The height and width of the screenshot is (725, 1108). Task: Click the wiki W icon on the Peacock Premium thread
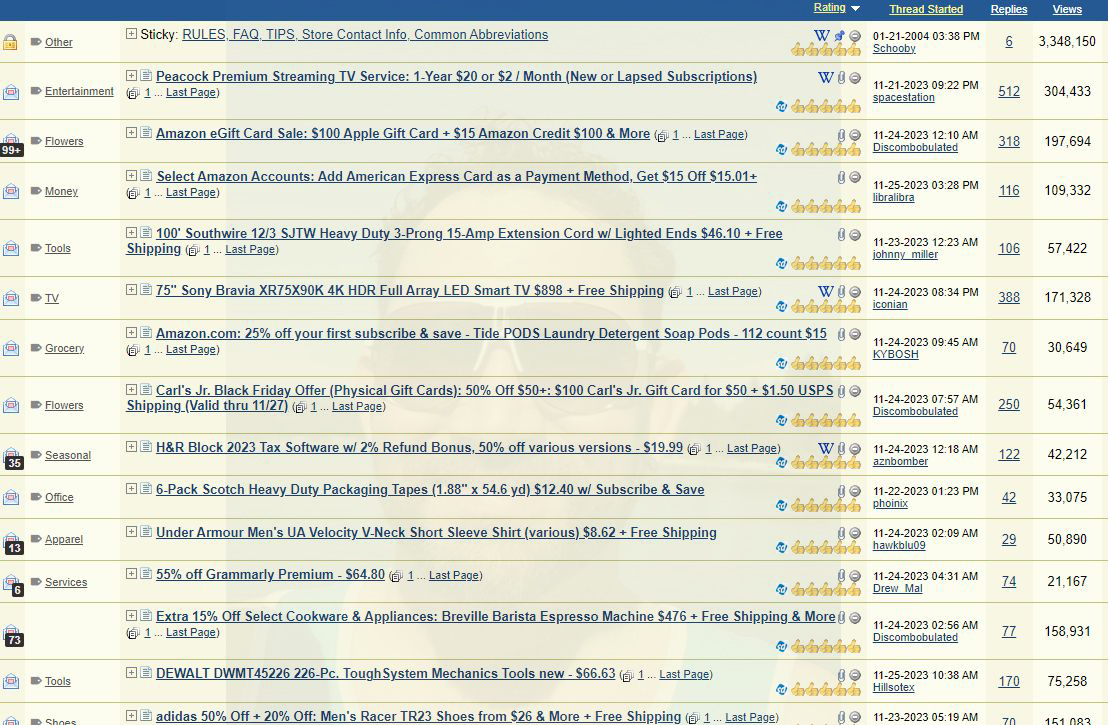[x=825, y=78]
